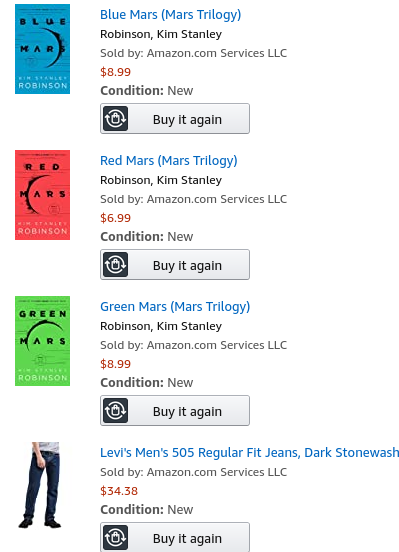The height and width of the screenshot is (552, 399).
Task: Click the reorder icon under Levi's jeans
Action: pyautogui.click(x=116, y=538)
